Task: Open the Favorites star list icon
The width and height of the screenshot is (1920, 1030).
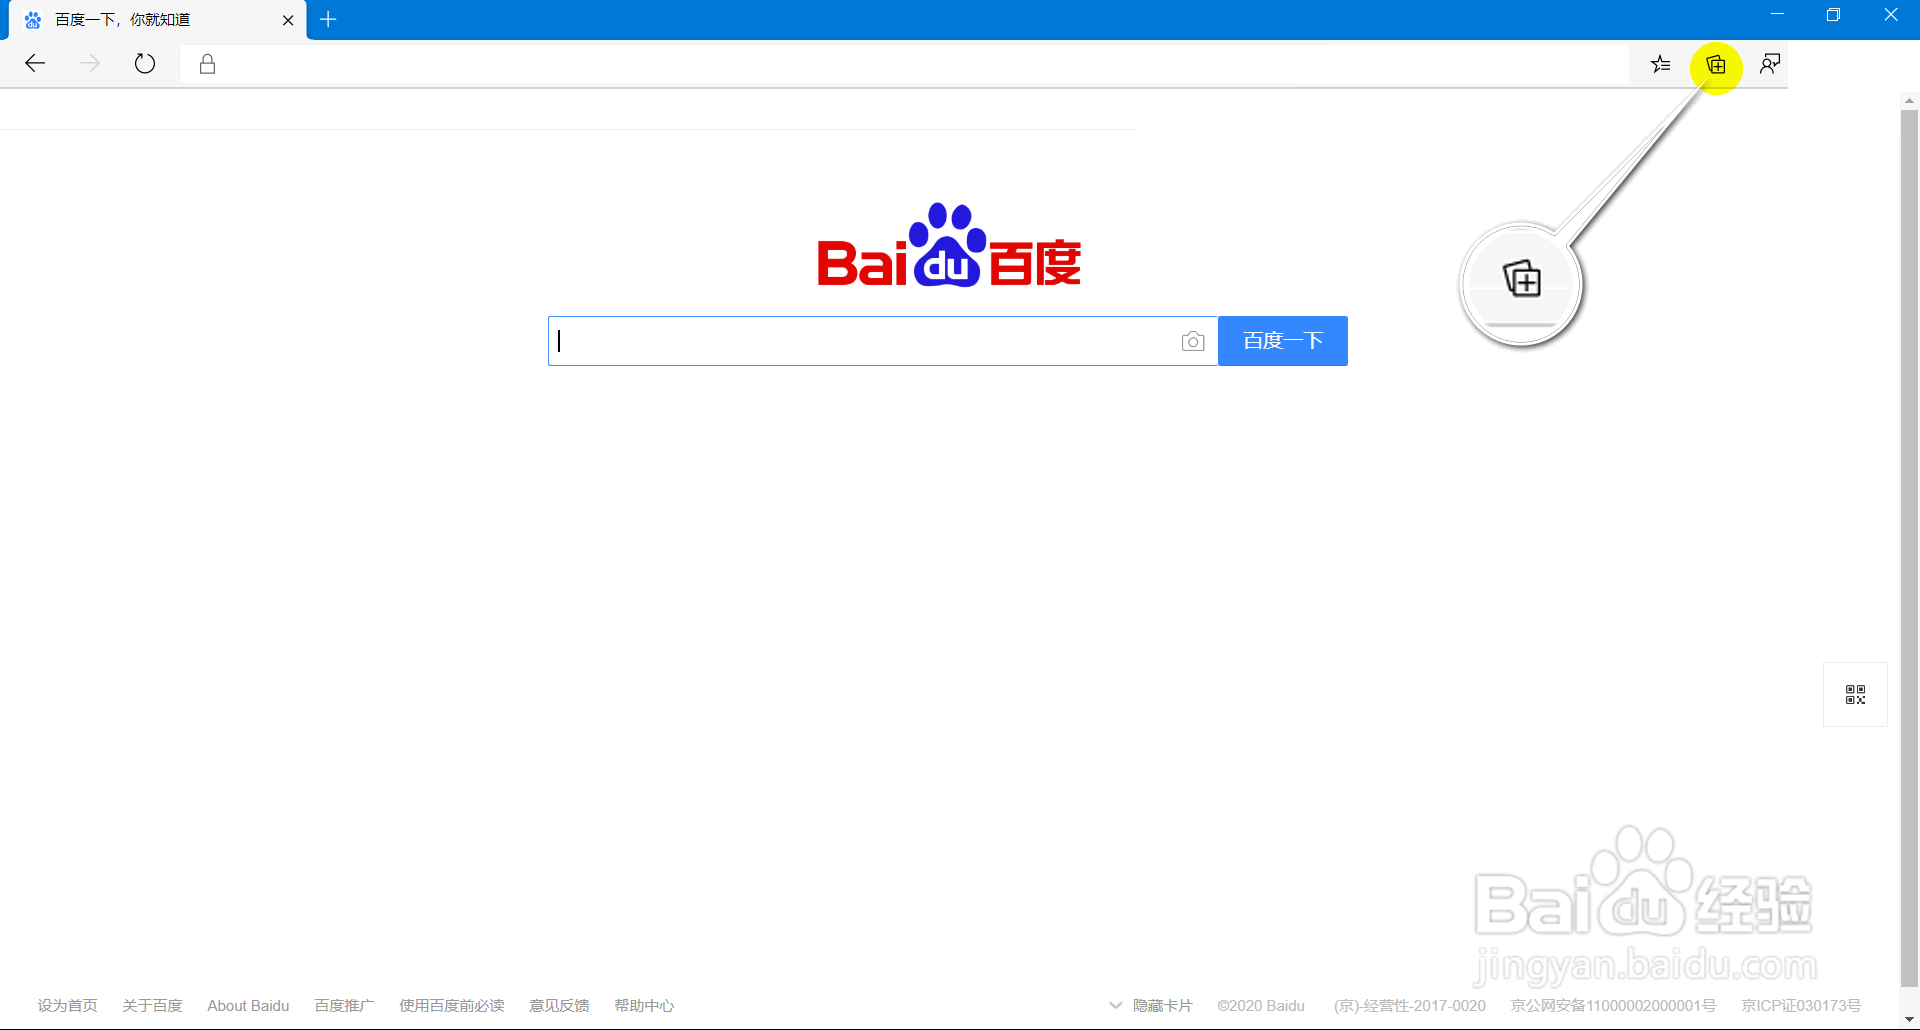Action: (x=1661, y=64)
